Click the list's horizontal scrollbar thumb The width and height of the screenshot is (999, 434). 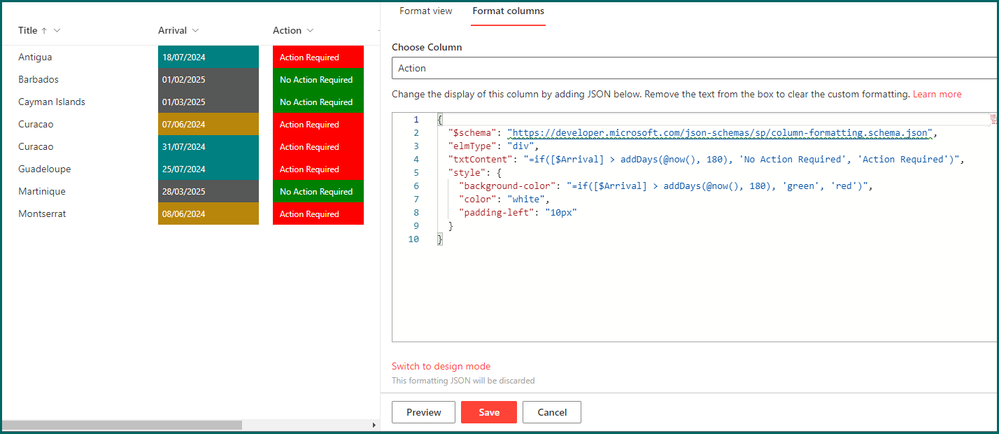coord(120,425)
